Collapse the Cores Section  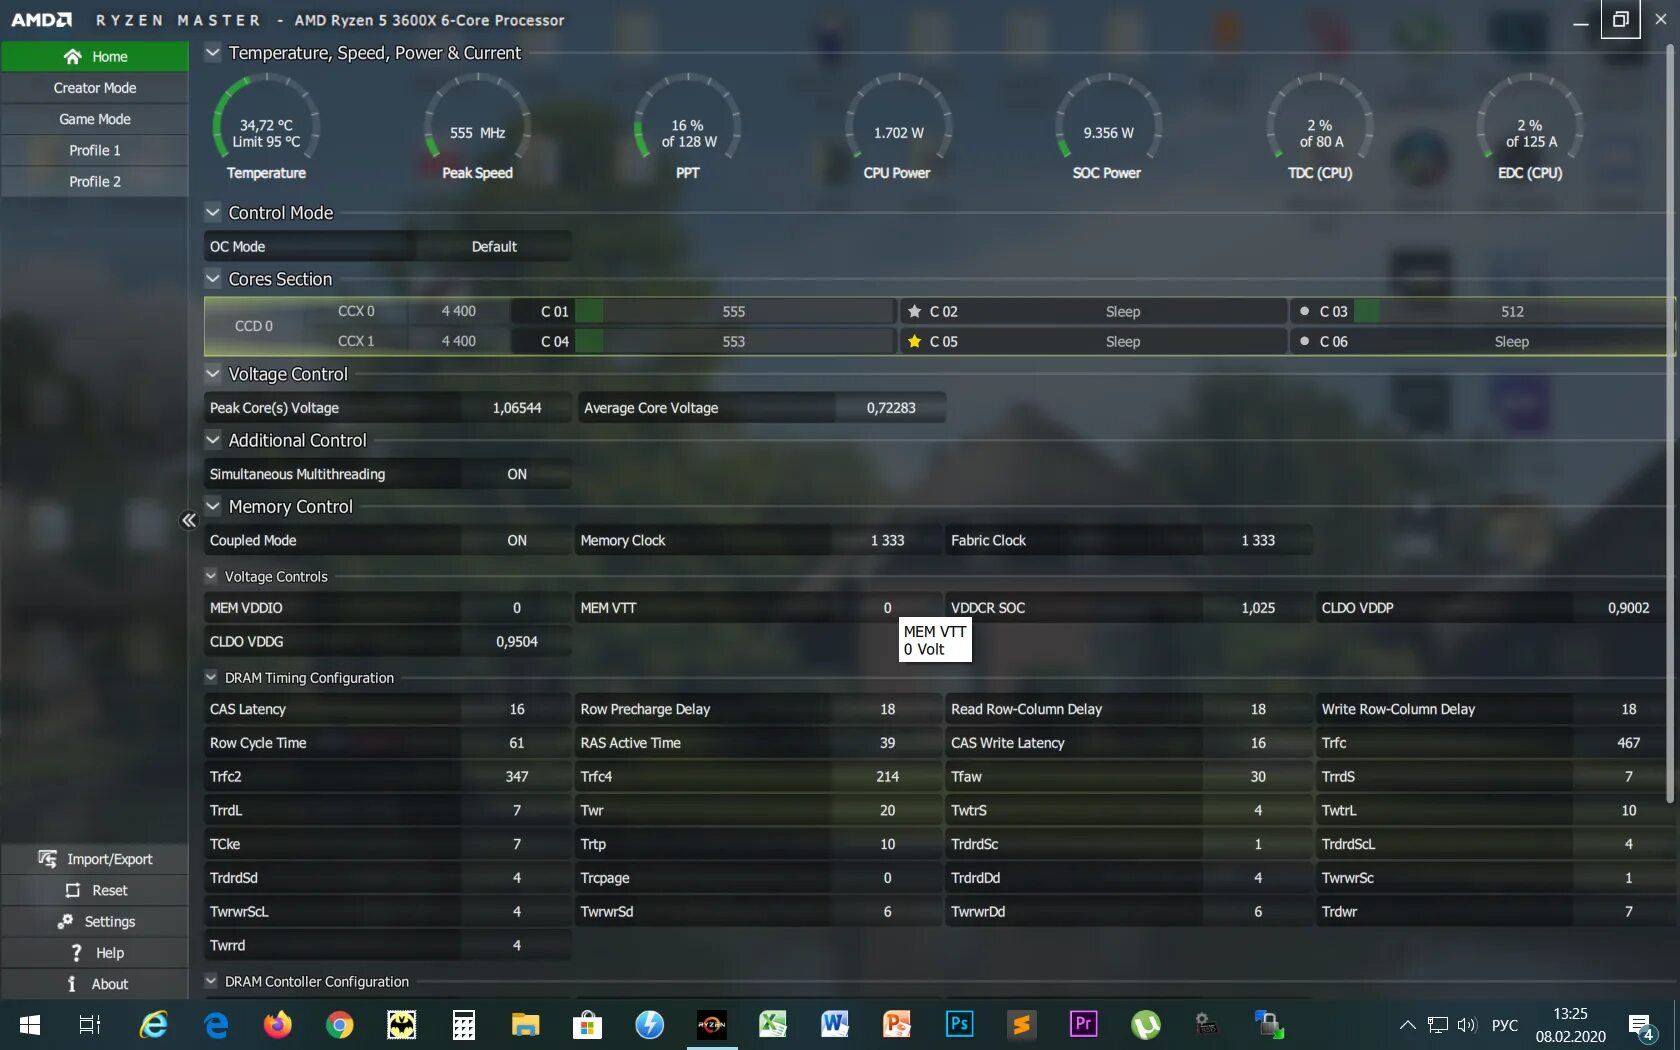tap(213, 278)
